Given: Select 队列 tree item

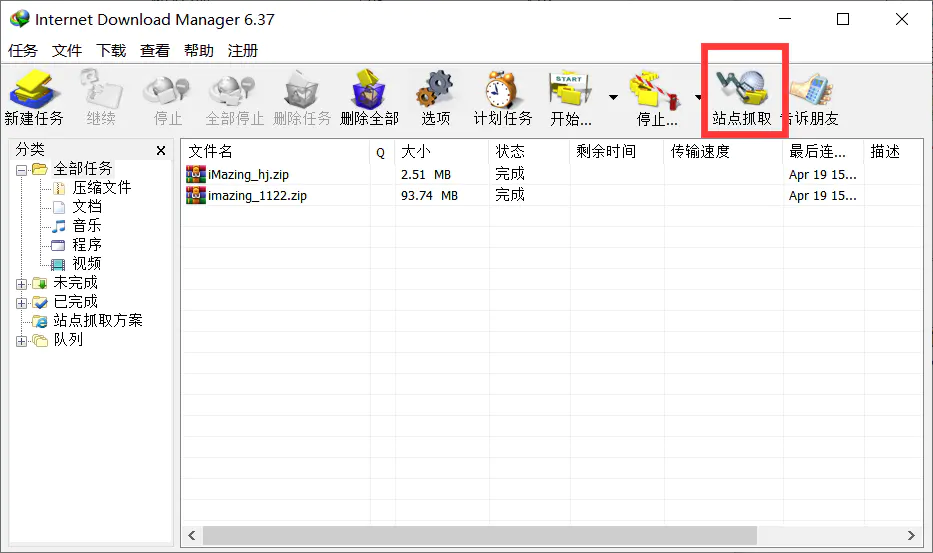Looking at the screenshot, I should pyautogui.click(x=68, y=339).
